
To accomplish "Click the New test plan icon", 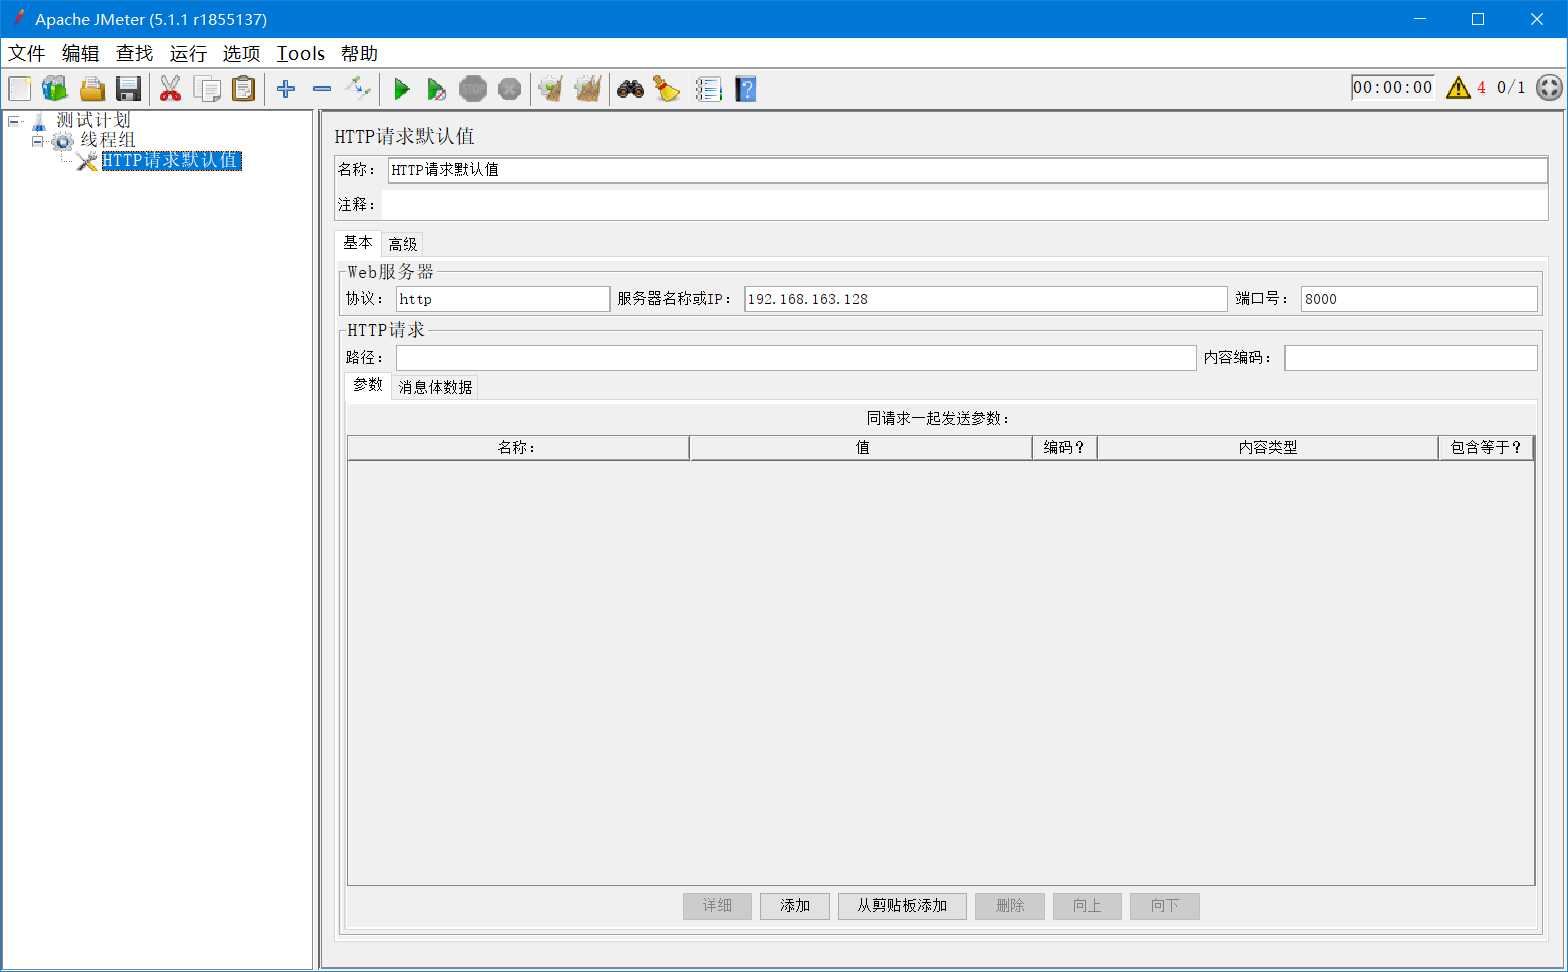I will pyautogui.click(x=19, y=89).
